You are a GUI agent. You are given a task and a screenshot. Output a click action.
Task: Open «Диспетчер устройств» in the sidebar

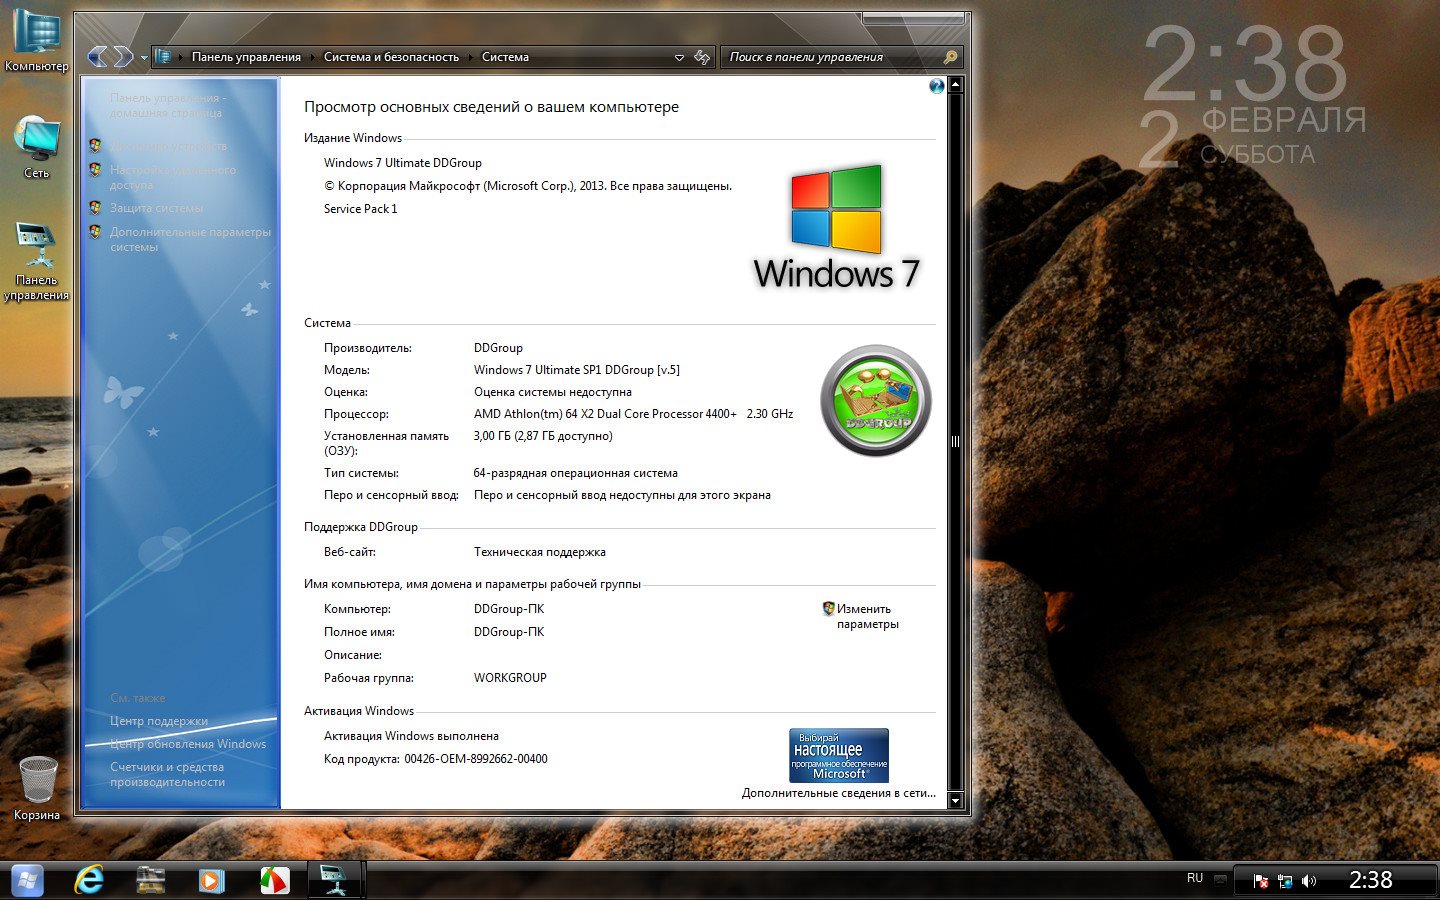168,146
